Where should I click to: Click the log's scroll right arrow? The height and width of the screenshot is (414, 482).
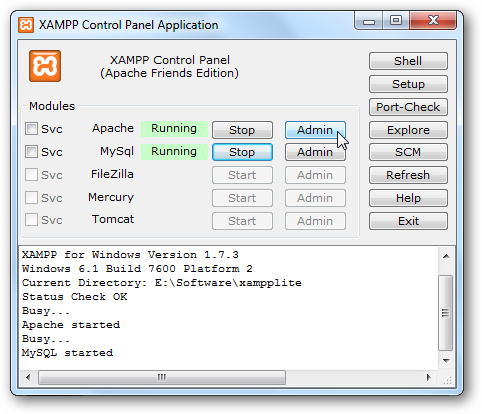[x=429, y=377]
